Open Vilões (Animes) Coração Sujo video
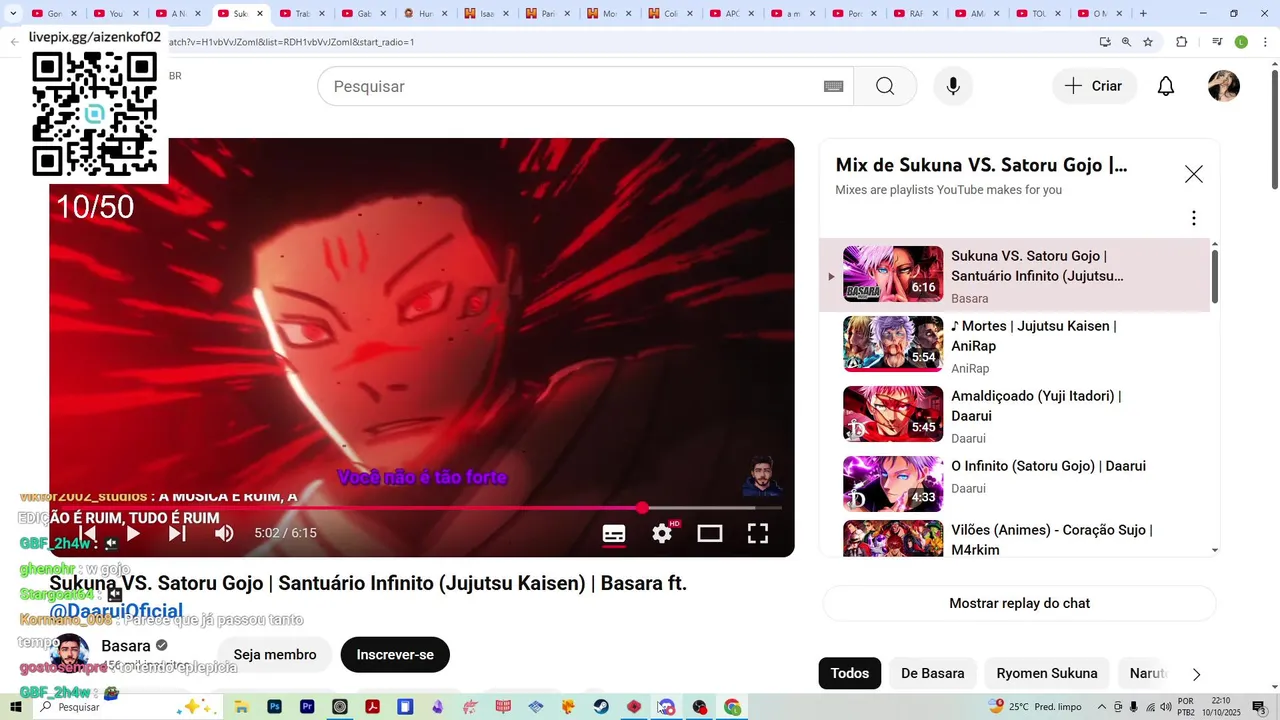Viewport: 1280px width, 720px height. pyautogui.click(x=1014, y=538)
